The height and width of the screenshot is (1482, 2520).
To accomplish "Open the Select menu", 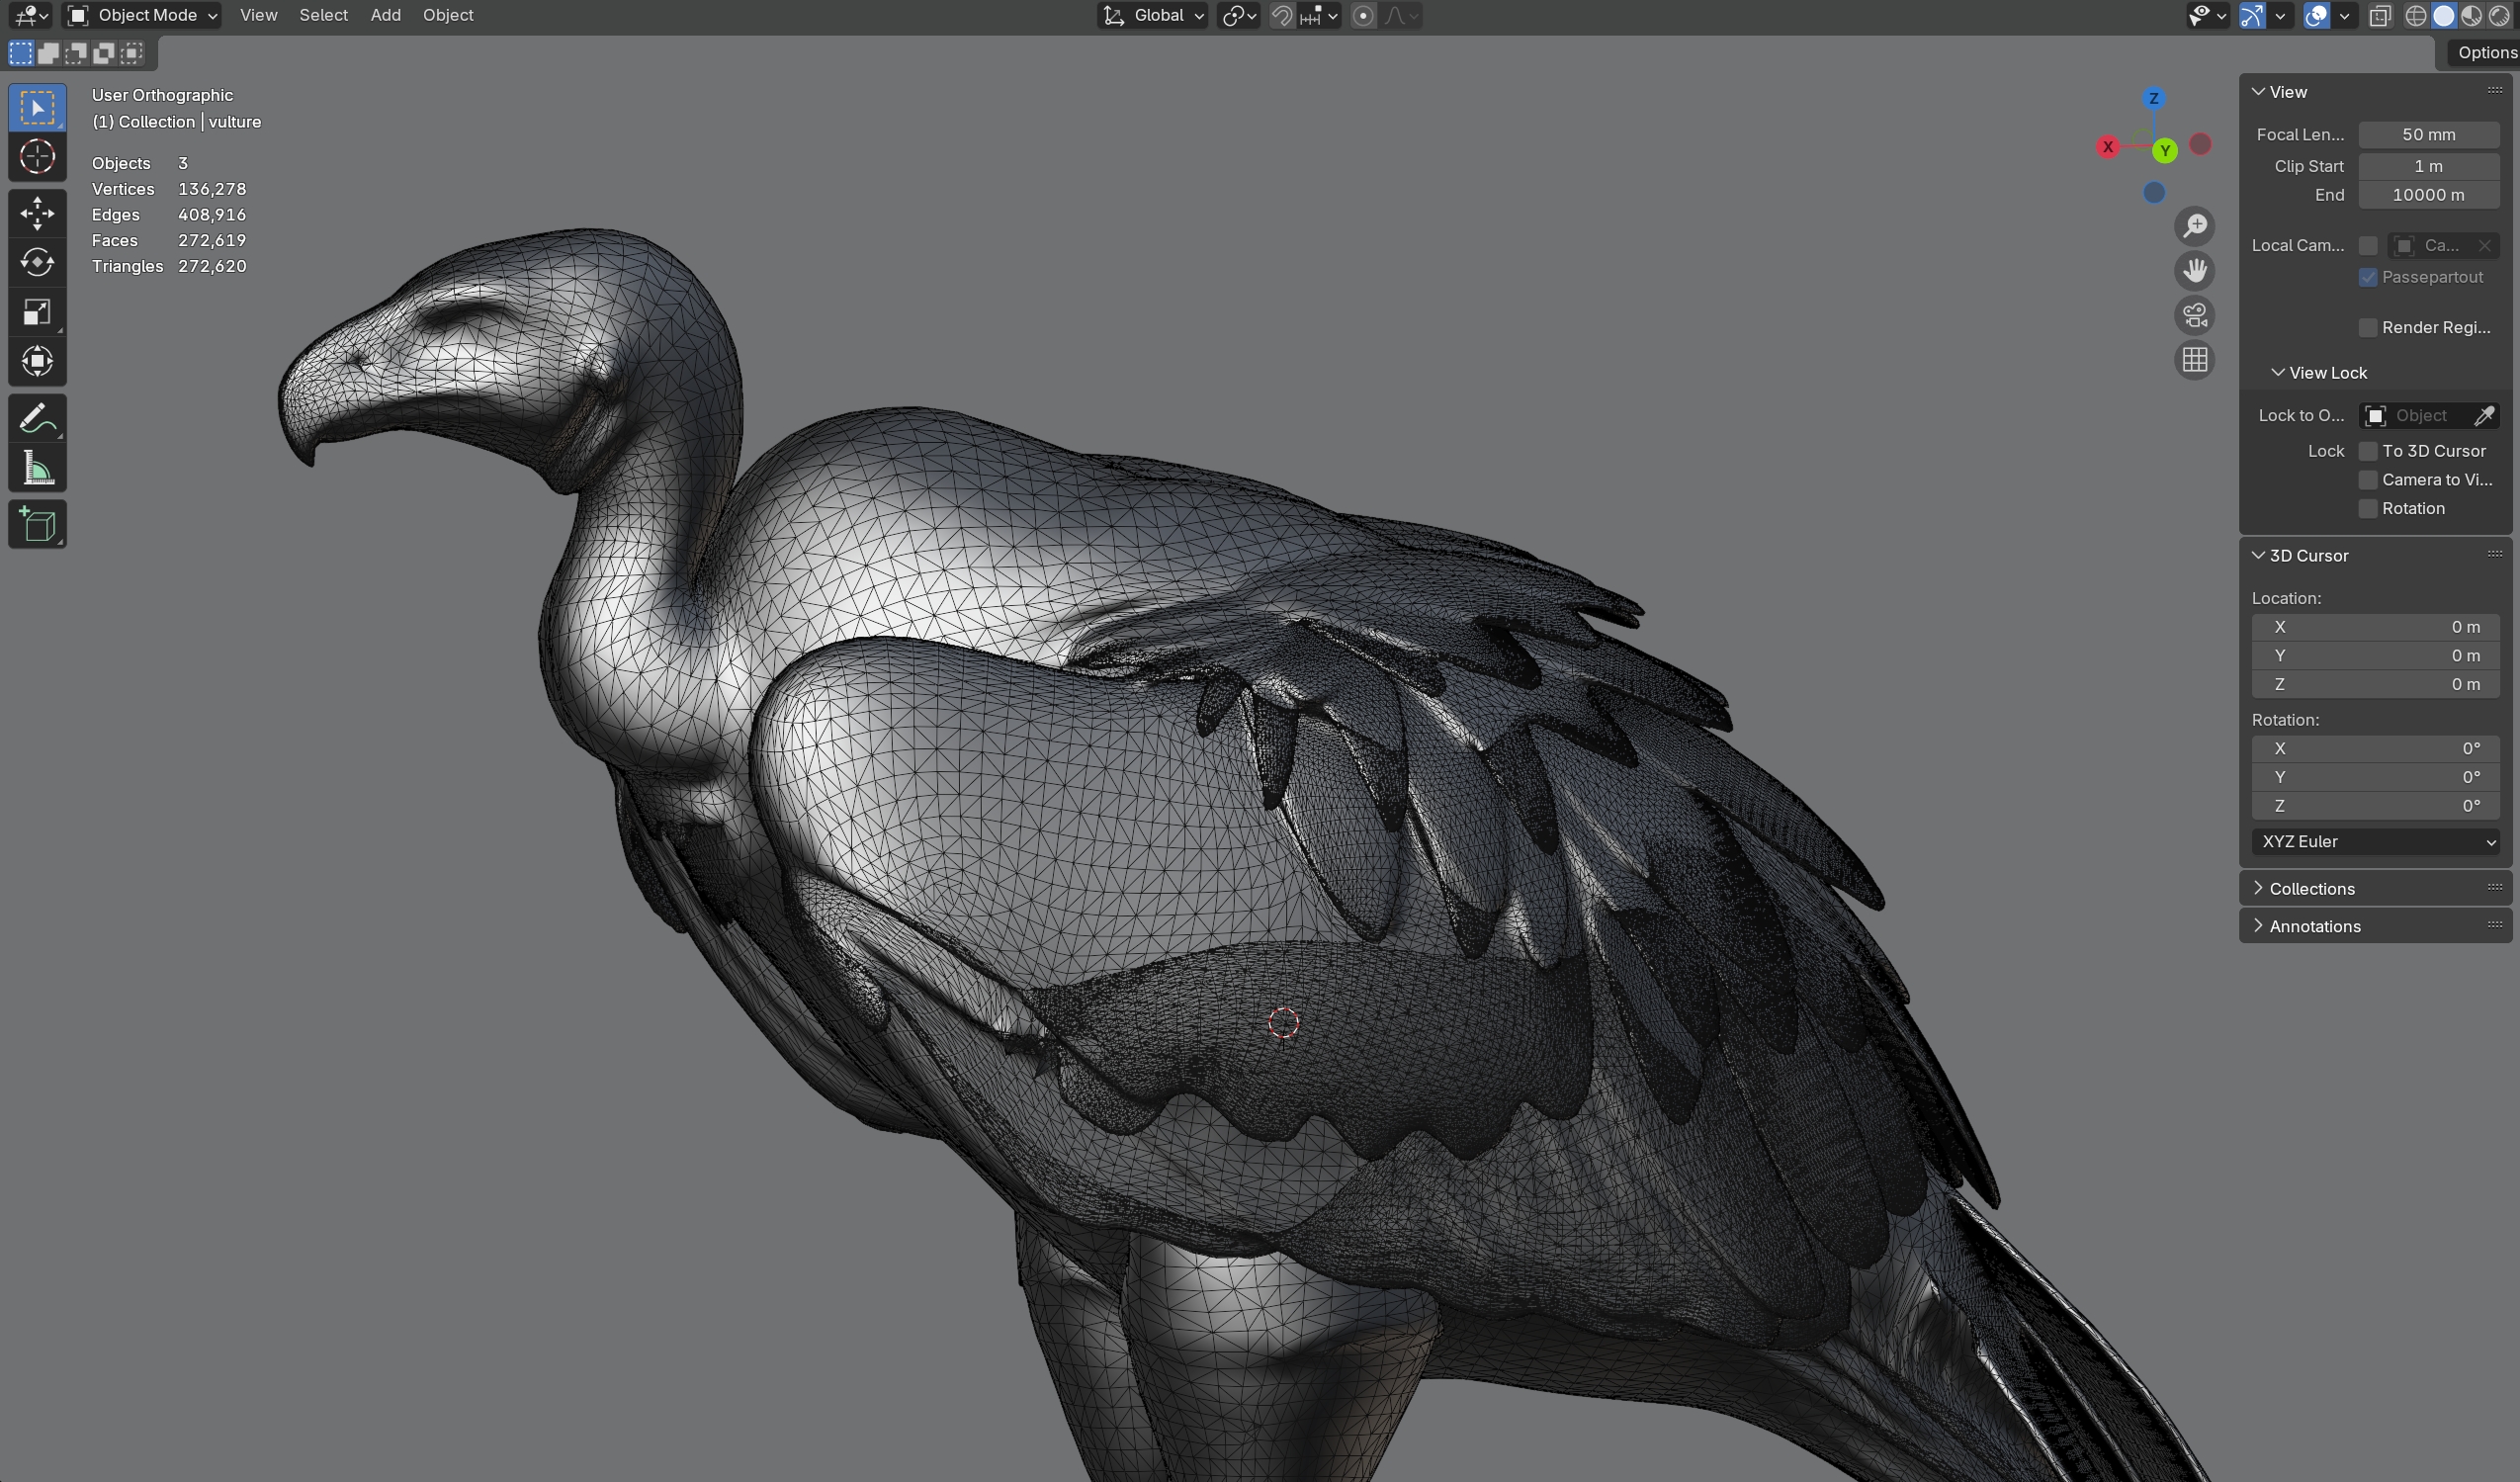I will (x=323, y=15).
